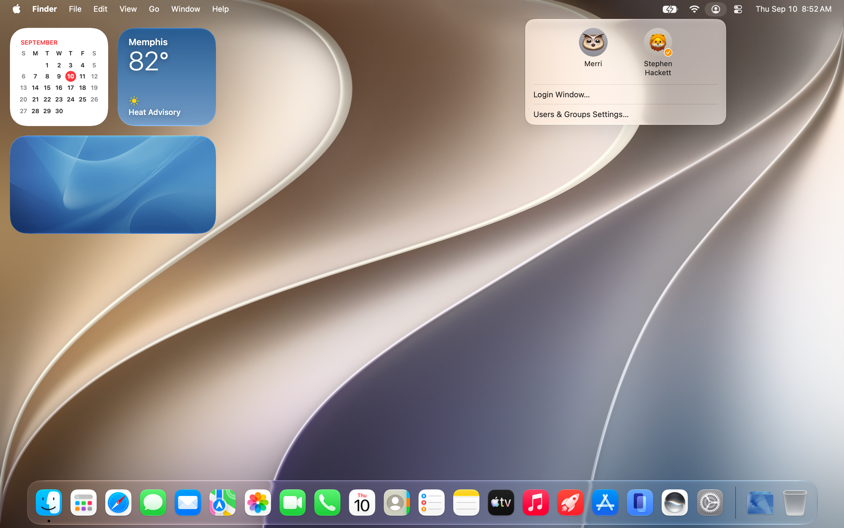Switch to the Merri user account
The width and height of the screenshot is (844, 528).
(593, 48)
